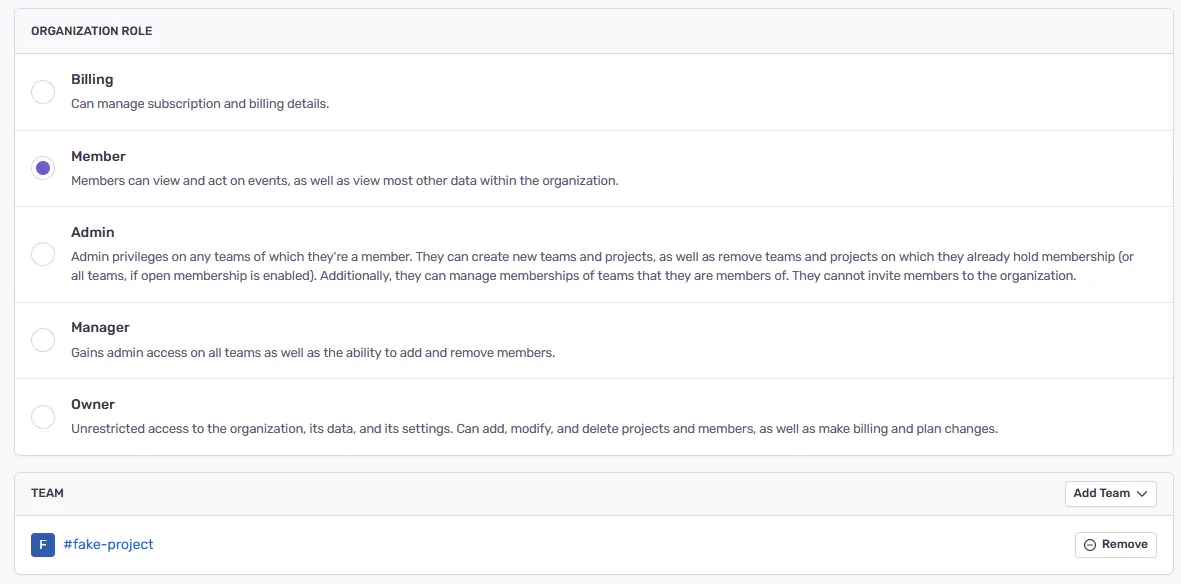Click the Admin role title
This screenshot has height=584, width=1181.
pyautogui.click(x=93, y=233)
